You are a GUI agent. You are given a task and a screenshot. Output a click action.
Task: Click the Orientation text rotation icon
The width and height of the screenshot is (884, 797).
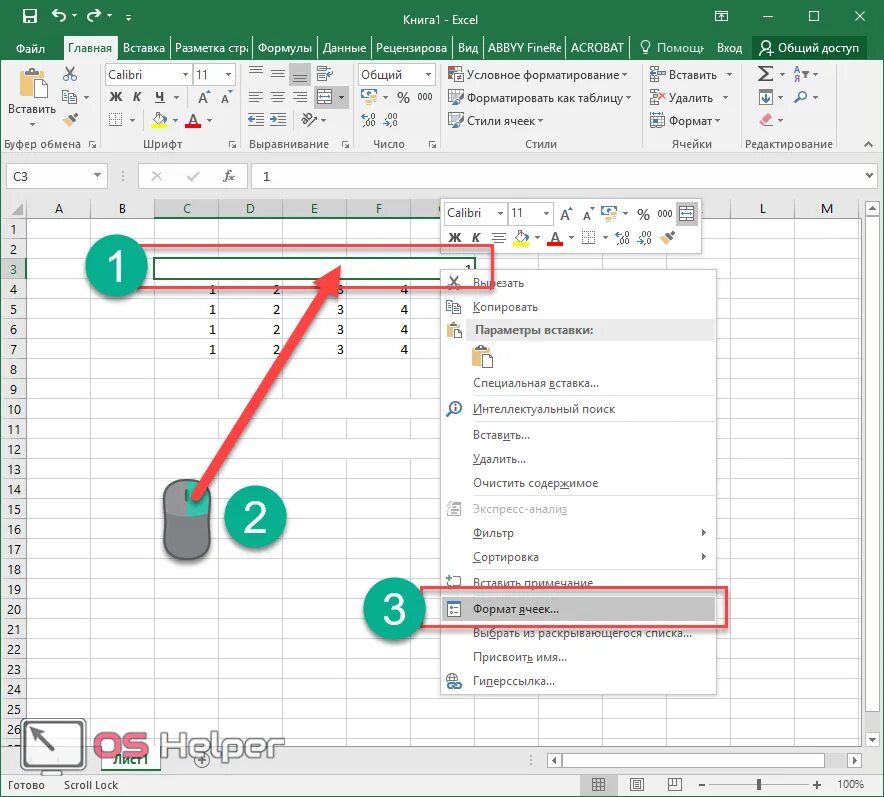[309, 119]
